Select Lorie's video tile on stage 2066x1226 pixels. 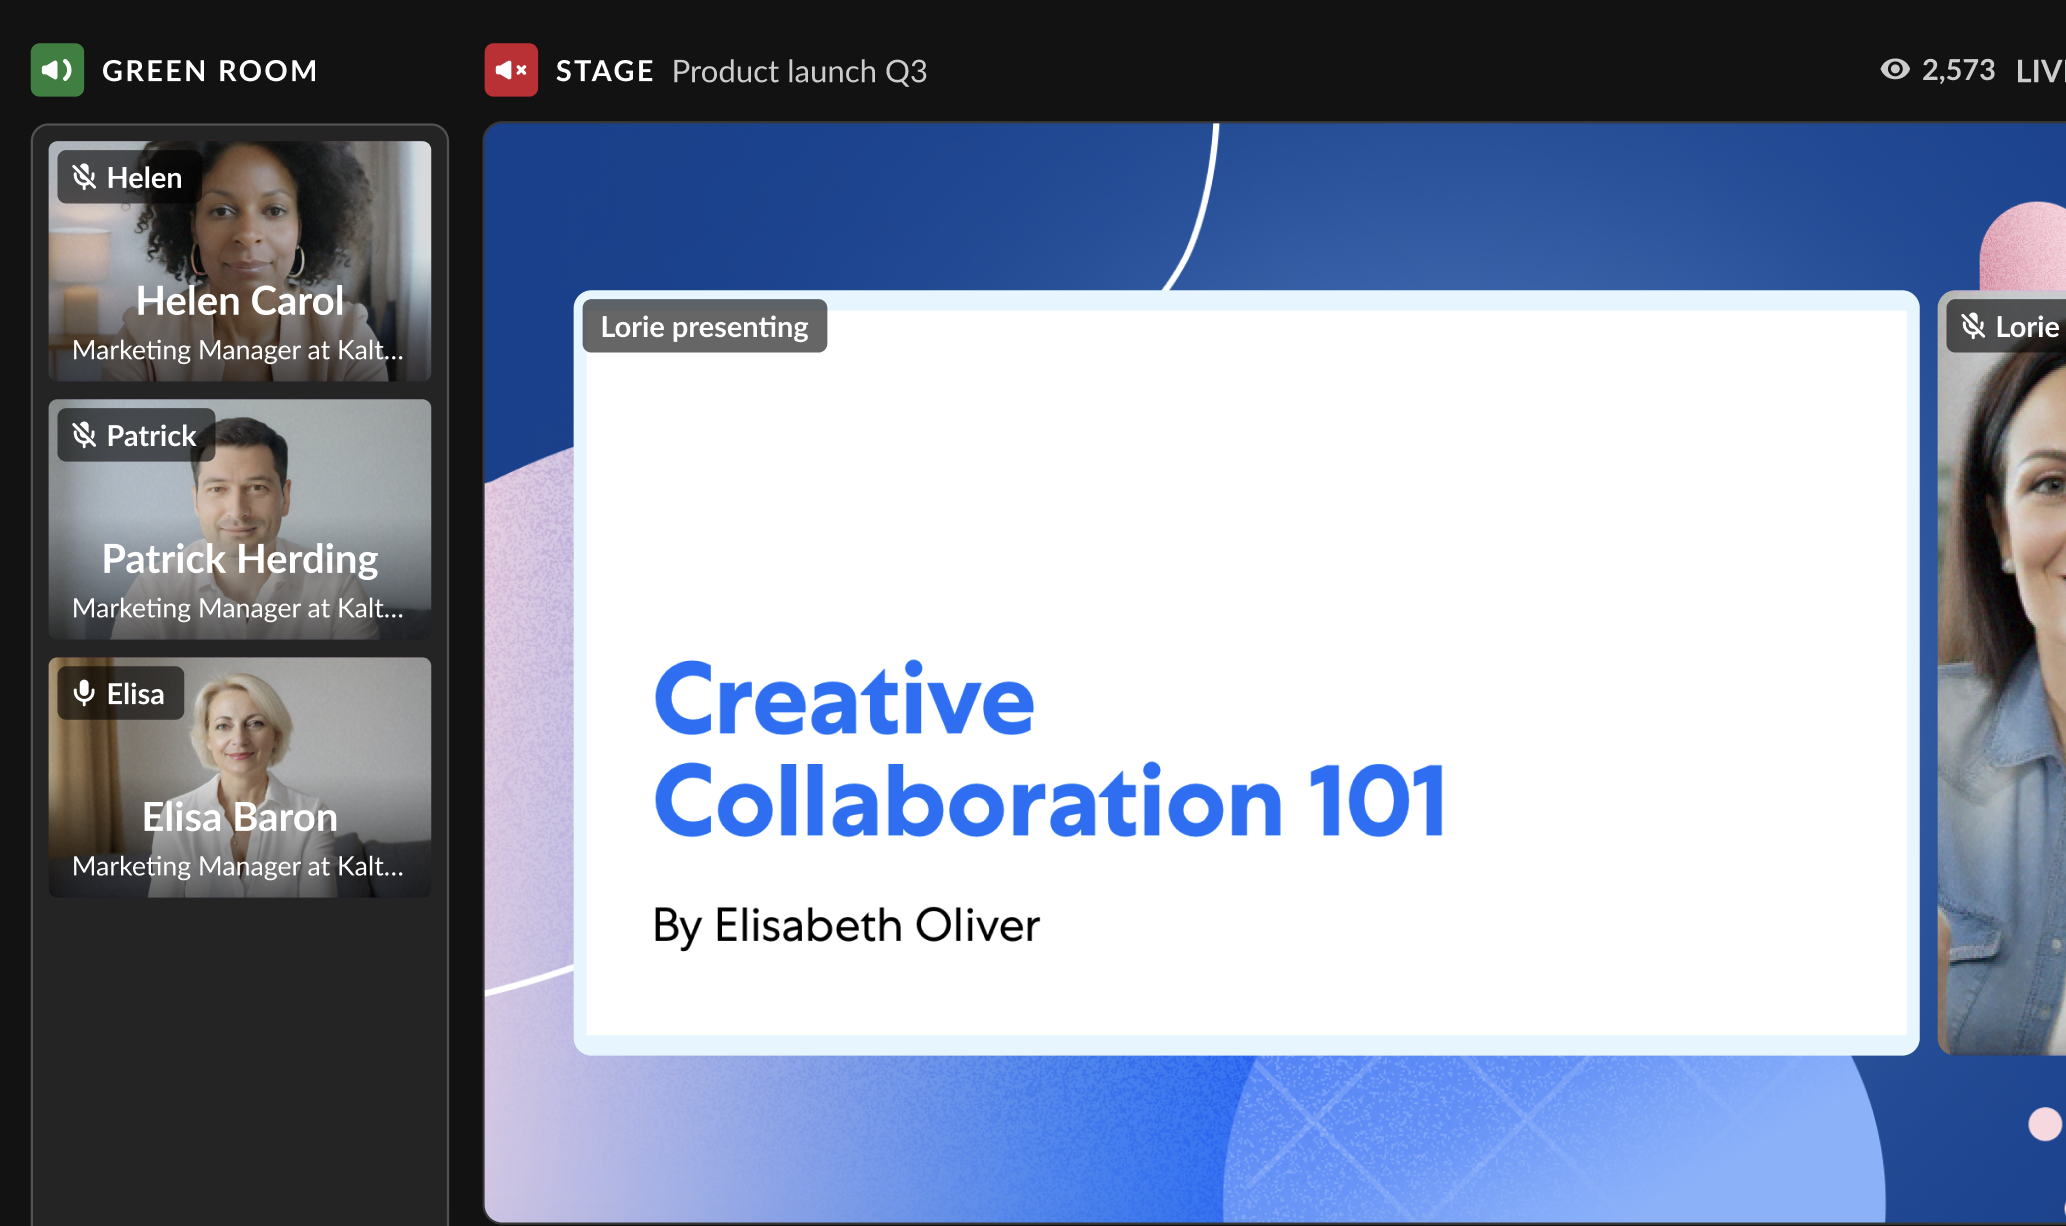point(2002,673)
